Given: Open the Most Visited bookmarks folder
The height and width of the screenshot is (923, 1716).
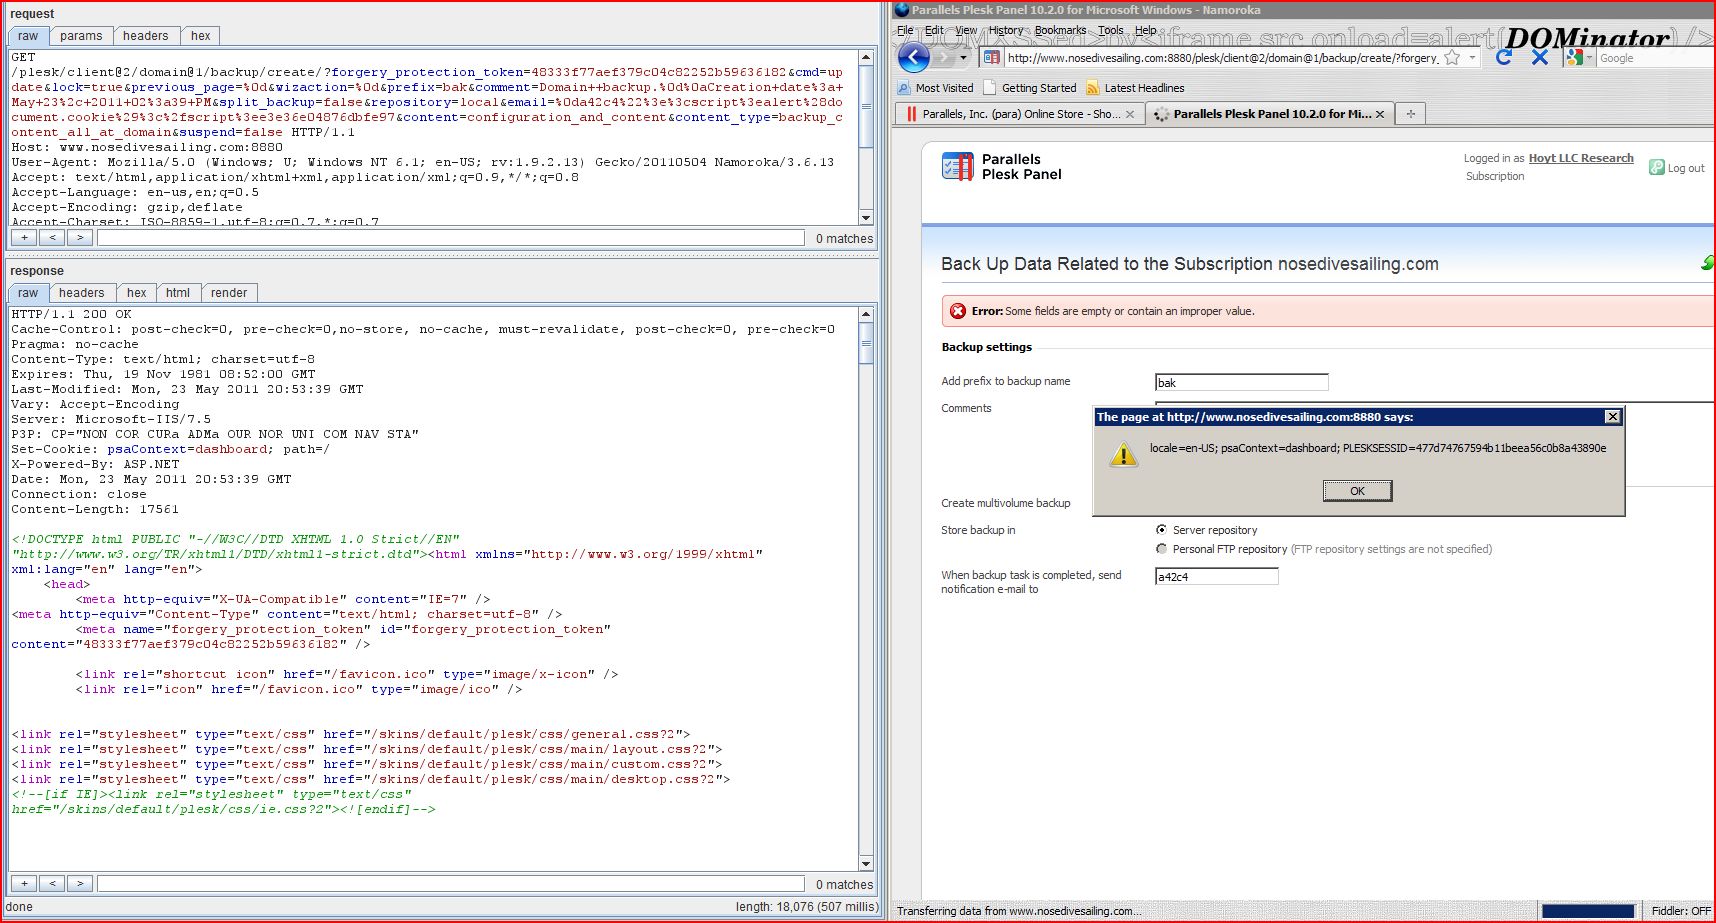Looking at the screenshot, I should coord(935,88).
